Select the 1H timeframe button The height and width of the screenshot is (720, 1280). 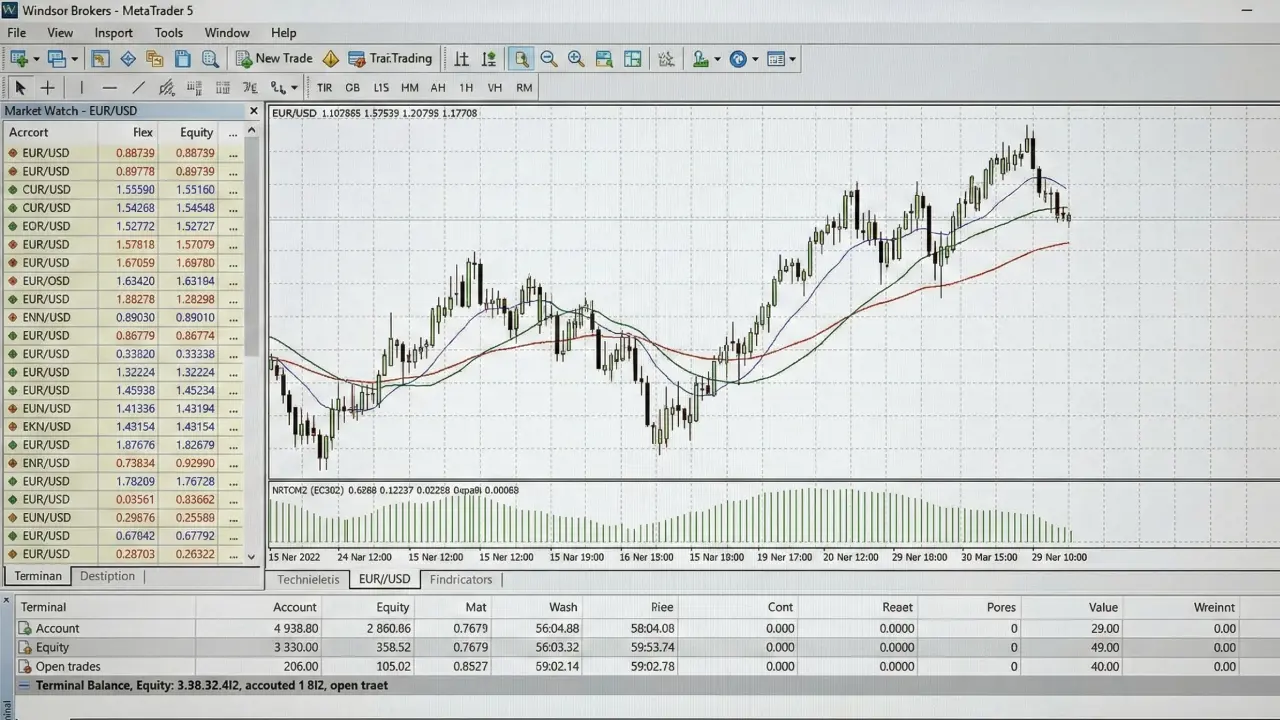[x=466, y=87]
